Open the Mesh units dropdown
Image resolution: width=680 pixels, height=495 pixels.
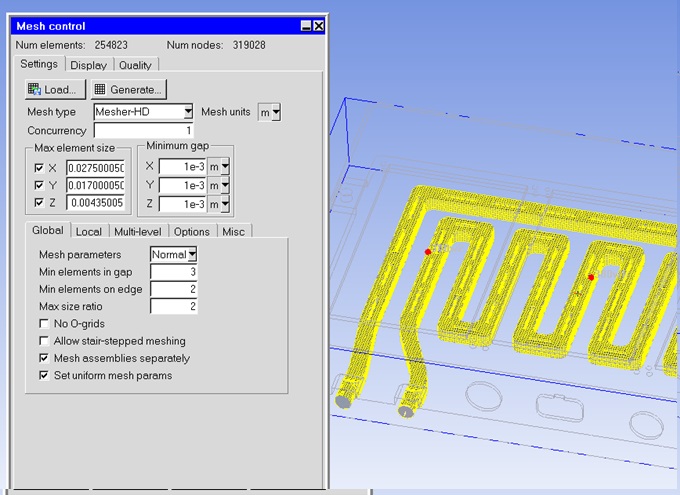pyautogui.click(x=275, y=113)
